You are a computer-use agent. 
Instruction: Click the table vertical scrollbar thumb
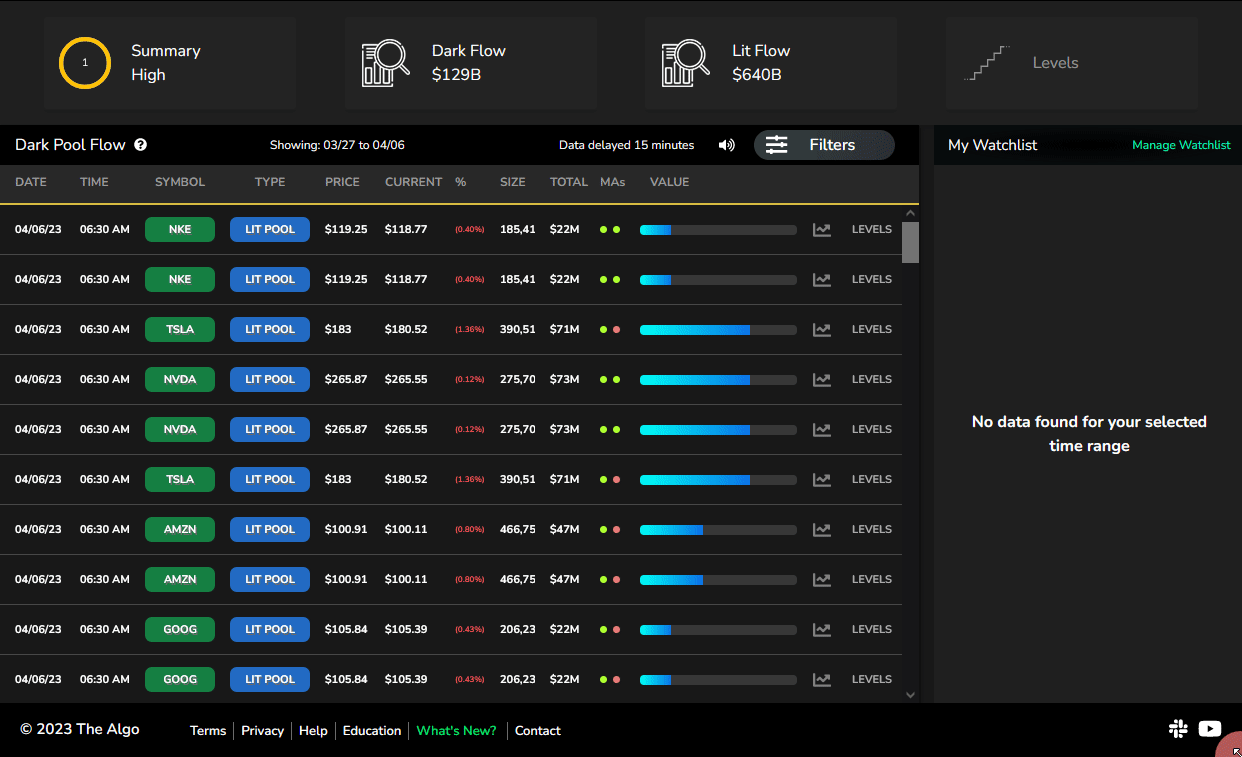coord(910,242)
